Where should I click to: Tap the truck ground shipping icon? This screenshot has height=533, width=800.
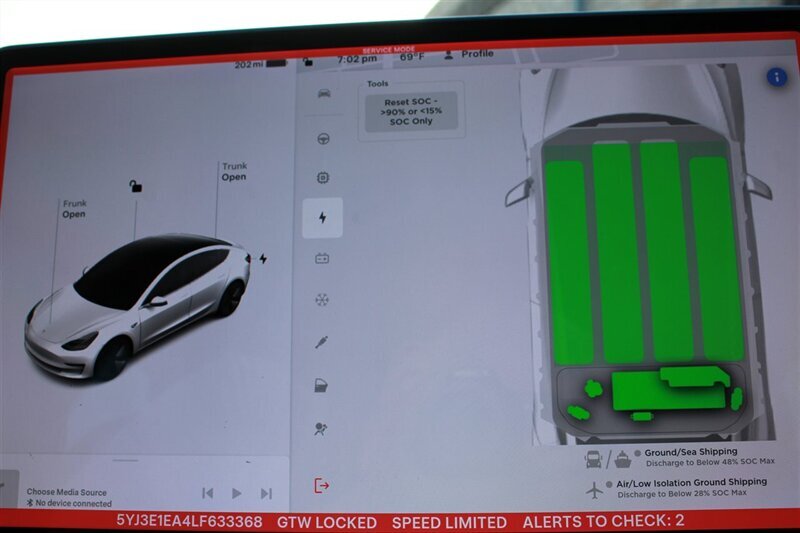point(594,459)
